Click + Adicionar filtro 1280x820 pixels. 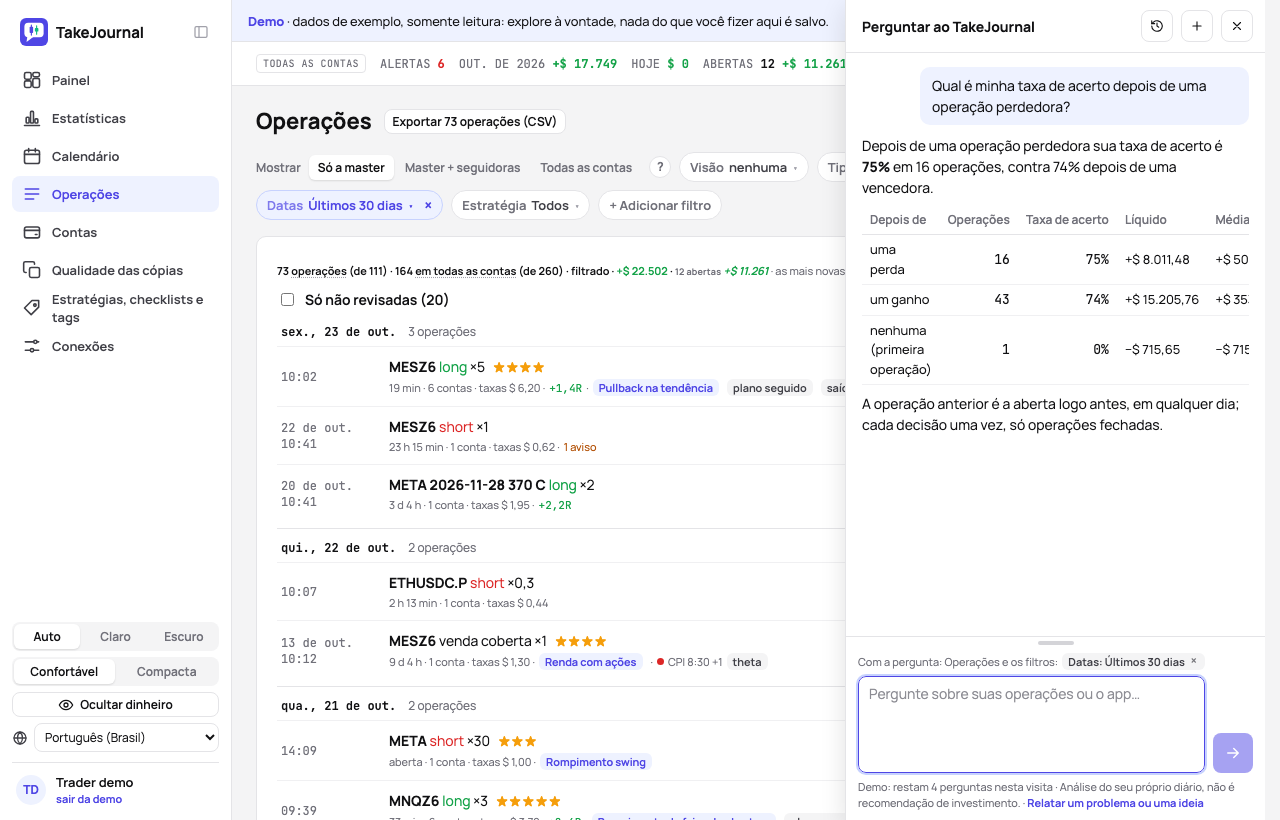pyautogui.click(x=660, y=205)
